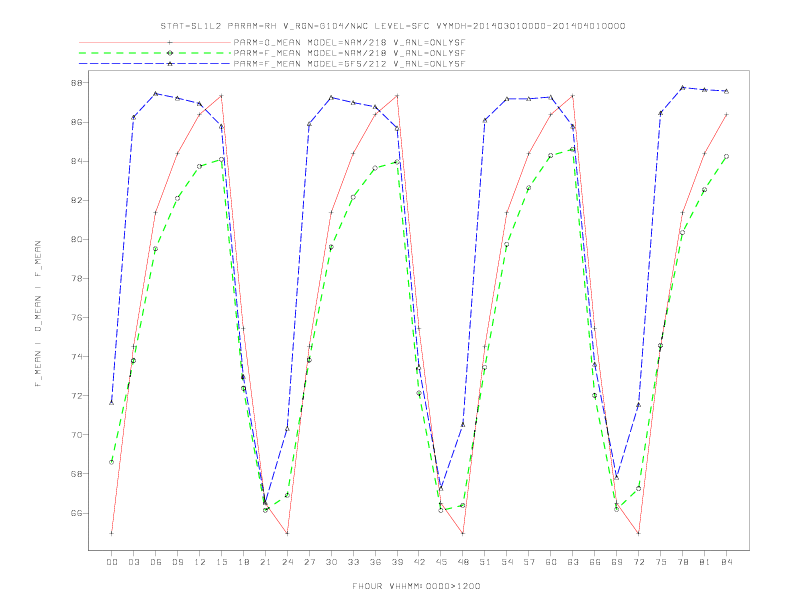Click x-axis forecast hour label 24
This screenshot has width=792, height=612.
click(x=287, y=562)
